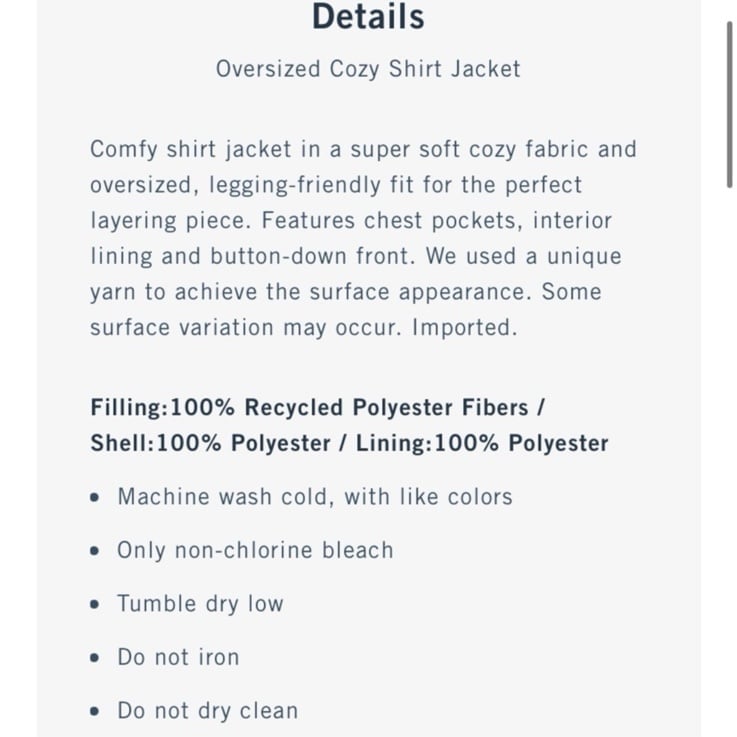Click the 'Shell:100% Polyester' text
The width and height of the screenshot is (737, 737).
pyautogui.click(x=211, y=443)
